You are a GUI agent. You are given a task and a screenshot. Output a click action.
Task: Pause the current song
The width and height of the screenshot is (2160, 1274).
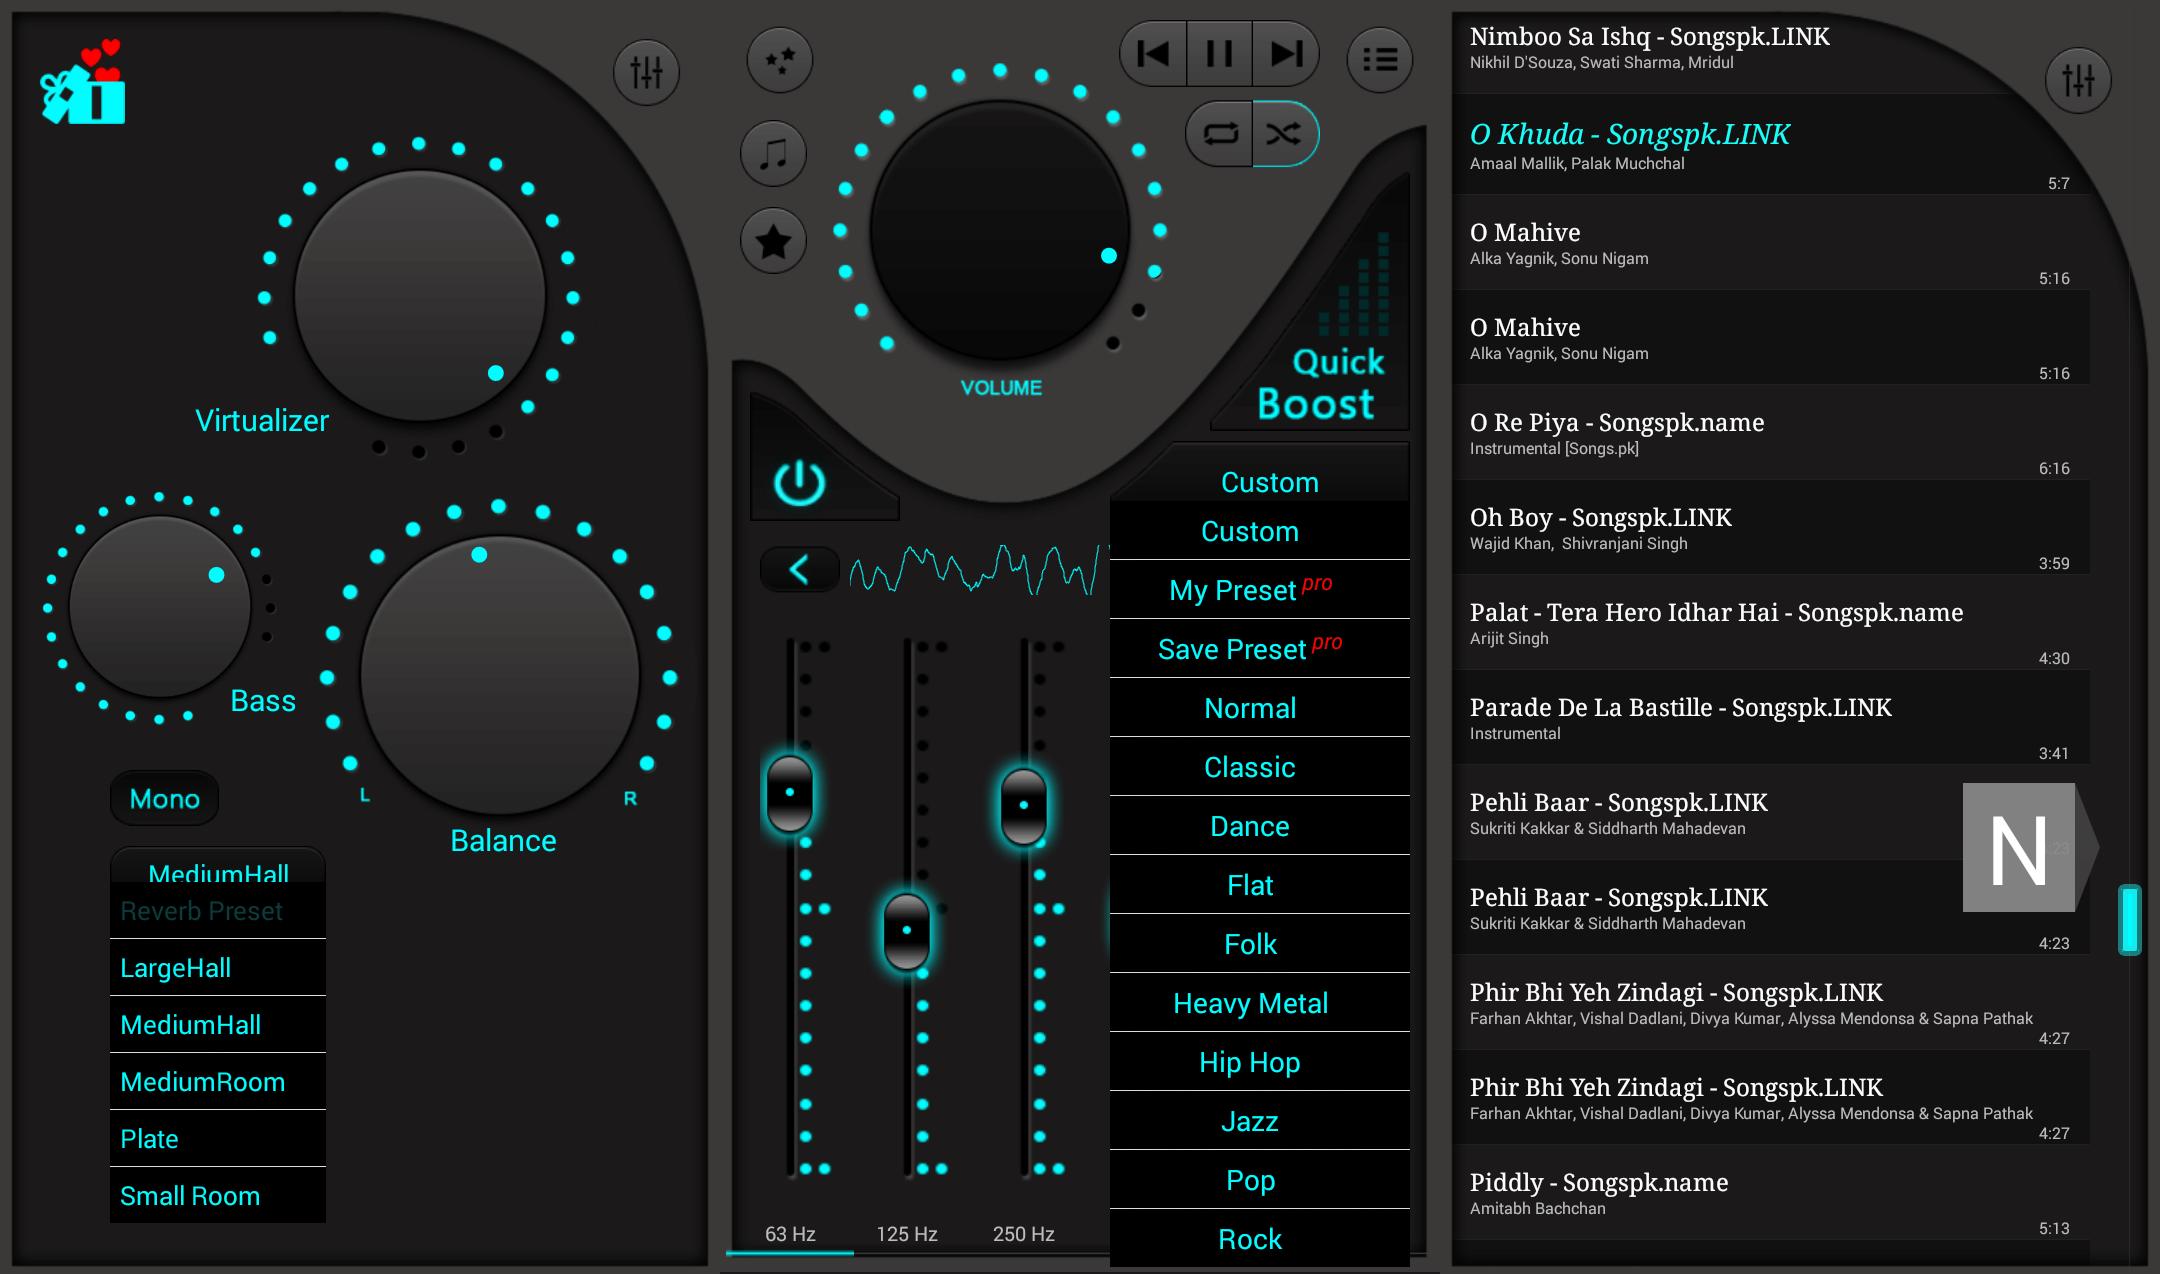(x=1219, y=54)
